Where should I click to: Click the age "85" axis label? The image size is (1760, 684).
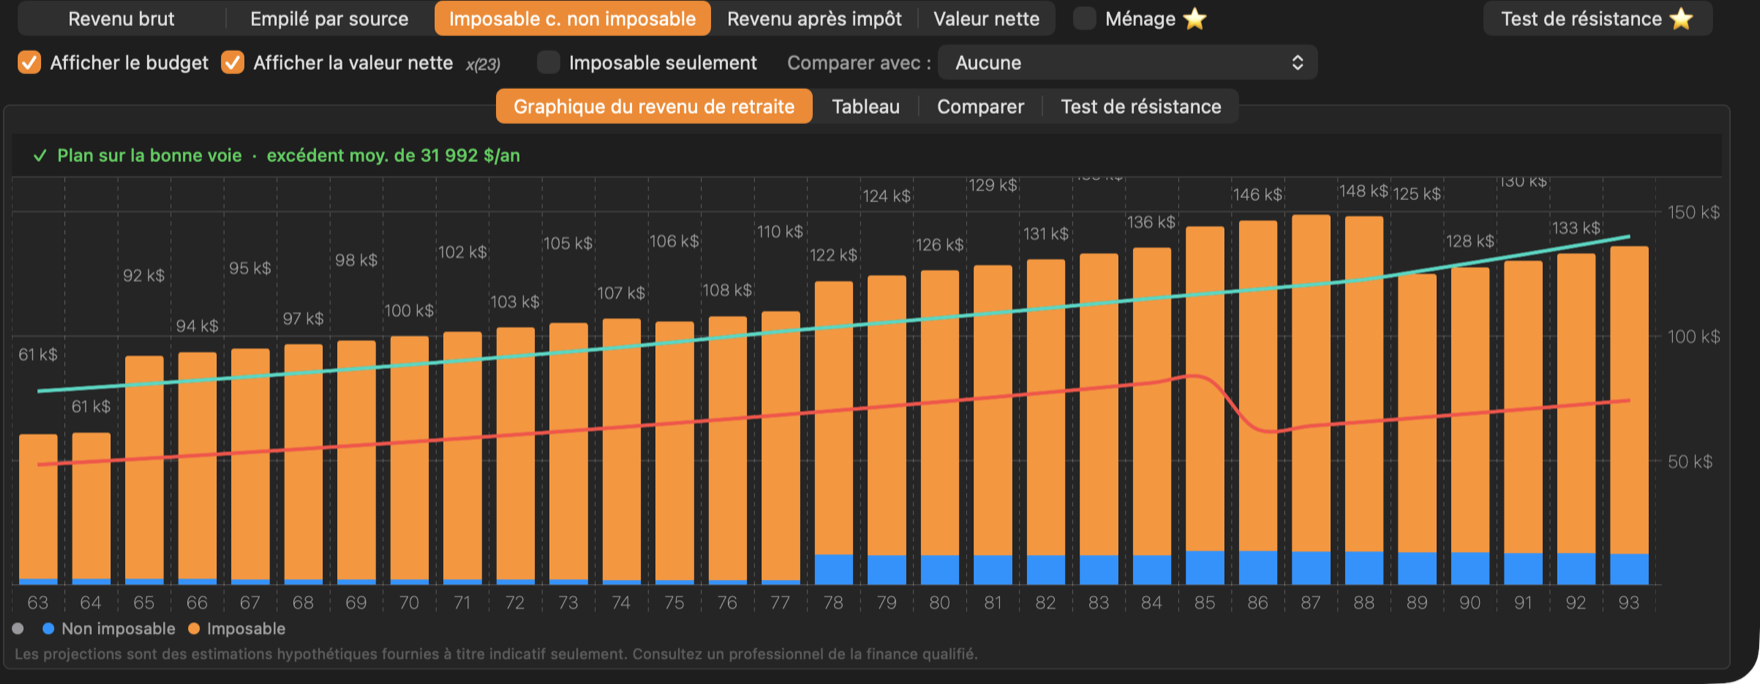coord(1205,603)
